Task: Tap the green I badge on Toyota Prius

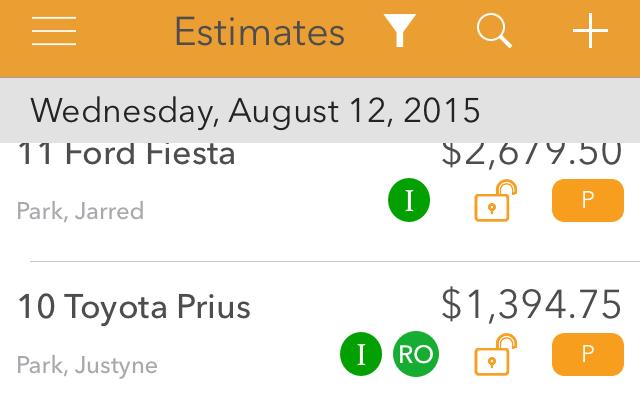Action: tap(361, 354)
